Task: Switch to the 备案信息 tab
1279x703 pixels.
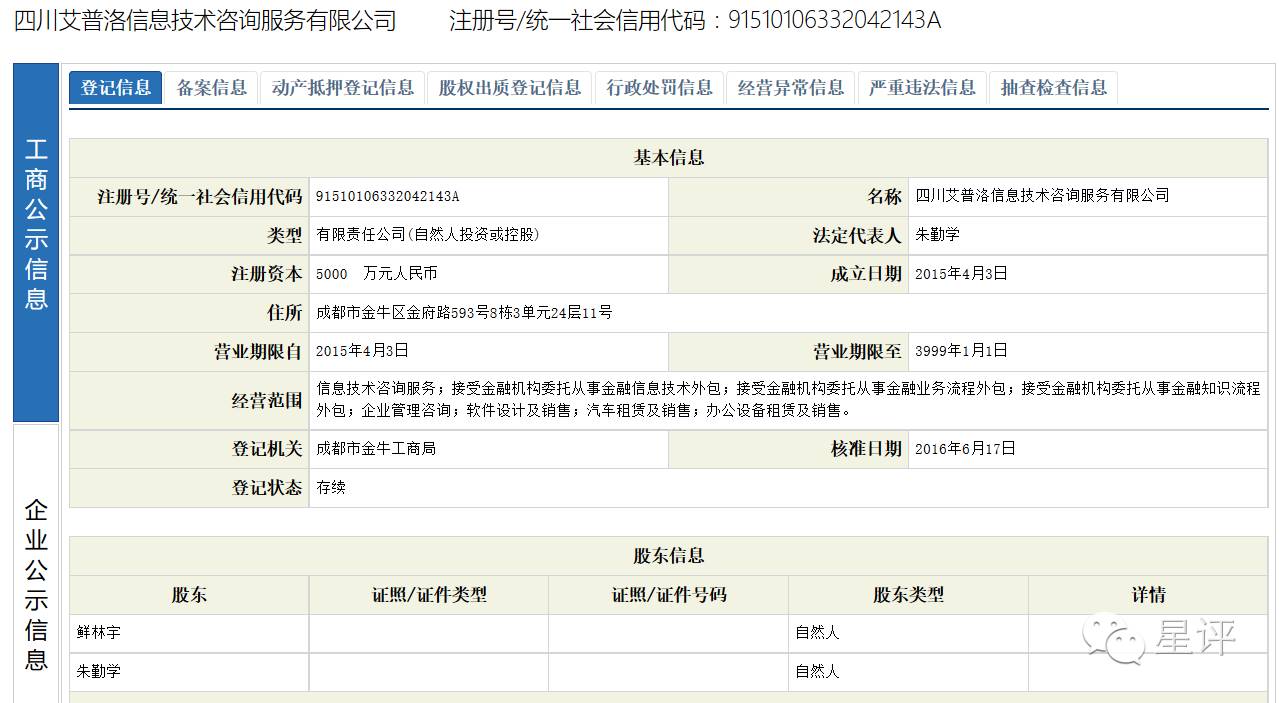Action: (210, 87)
